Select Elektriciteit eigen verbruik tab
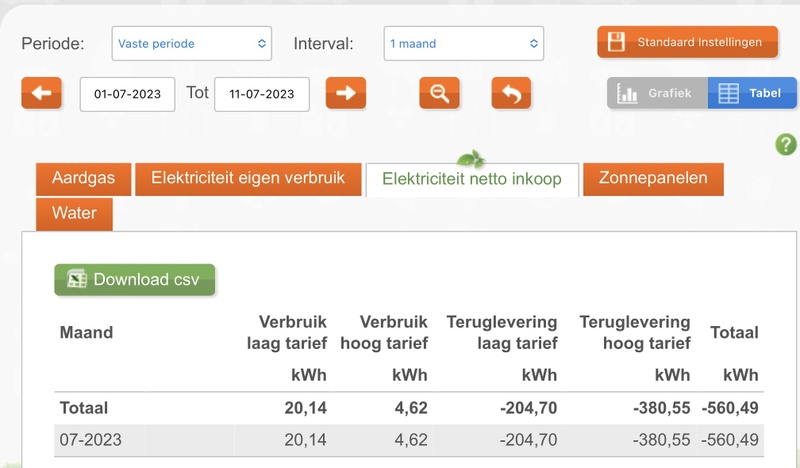 248,179
